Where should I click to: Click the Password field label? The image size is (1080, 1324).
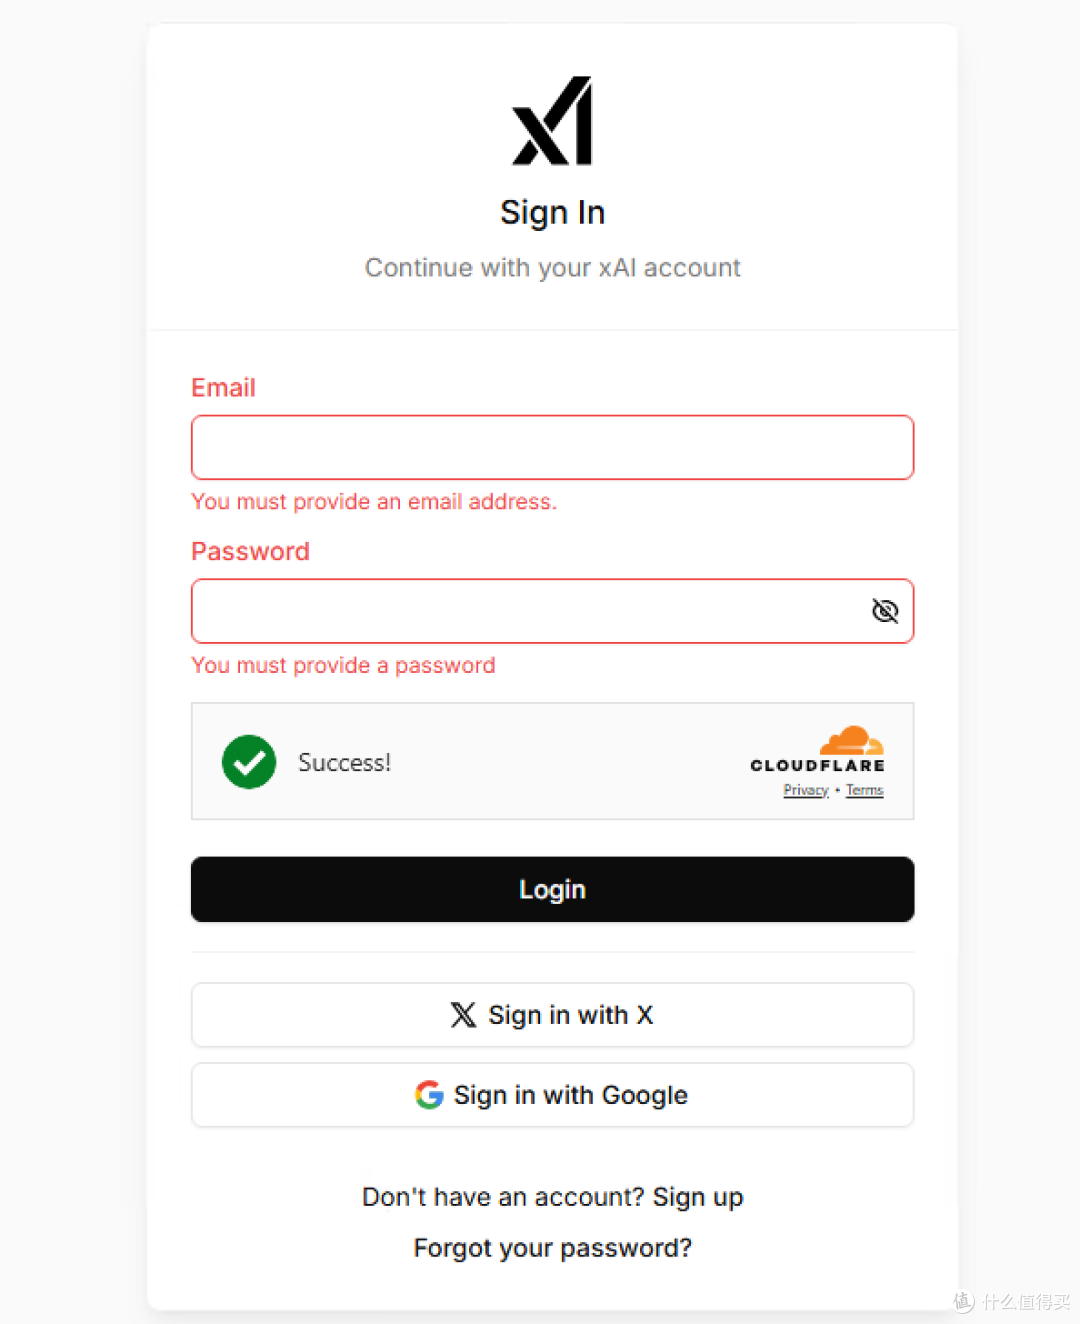(x=250, y=552)
